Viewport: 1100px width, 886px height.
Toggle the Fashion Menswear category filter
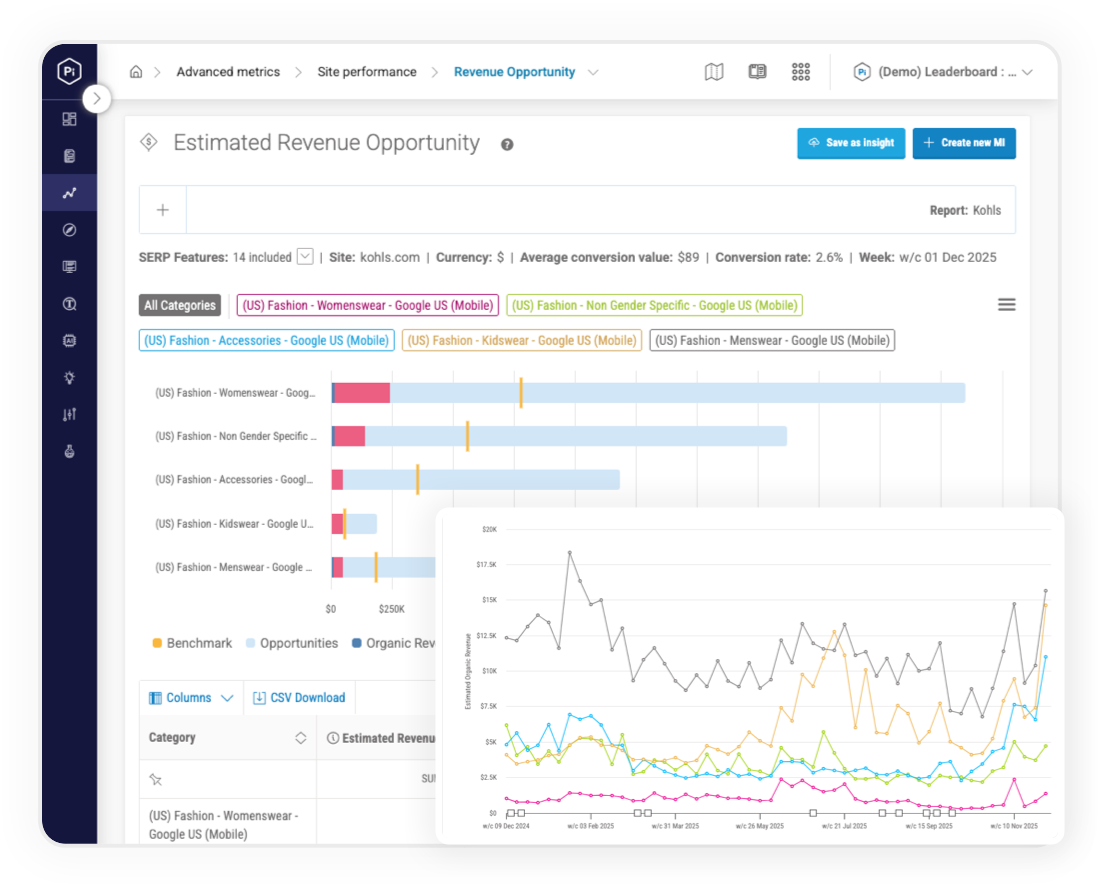tap(771, 340)
